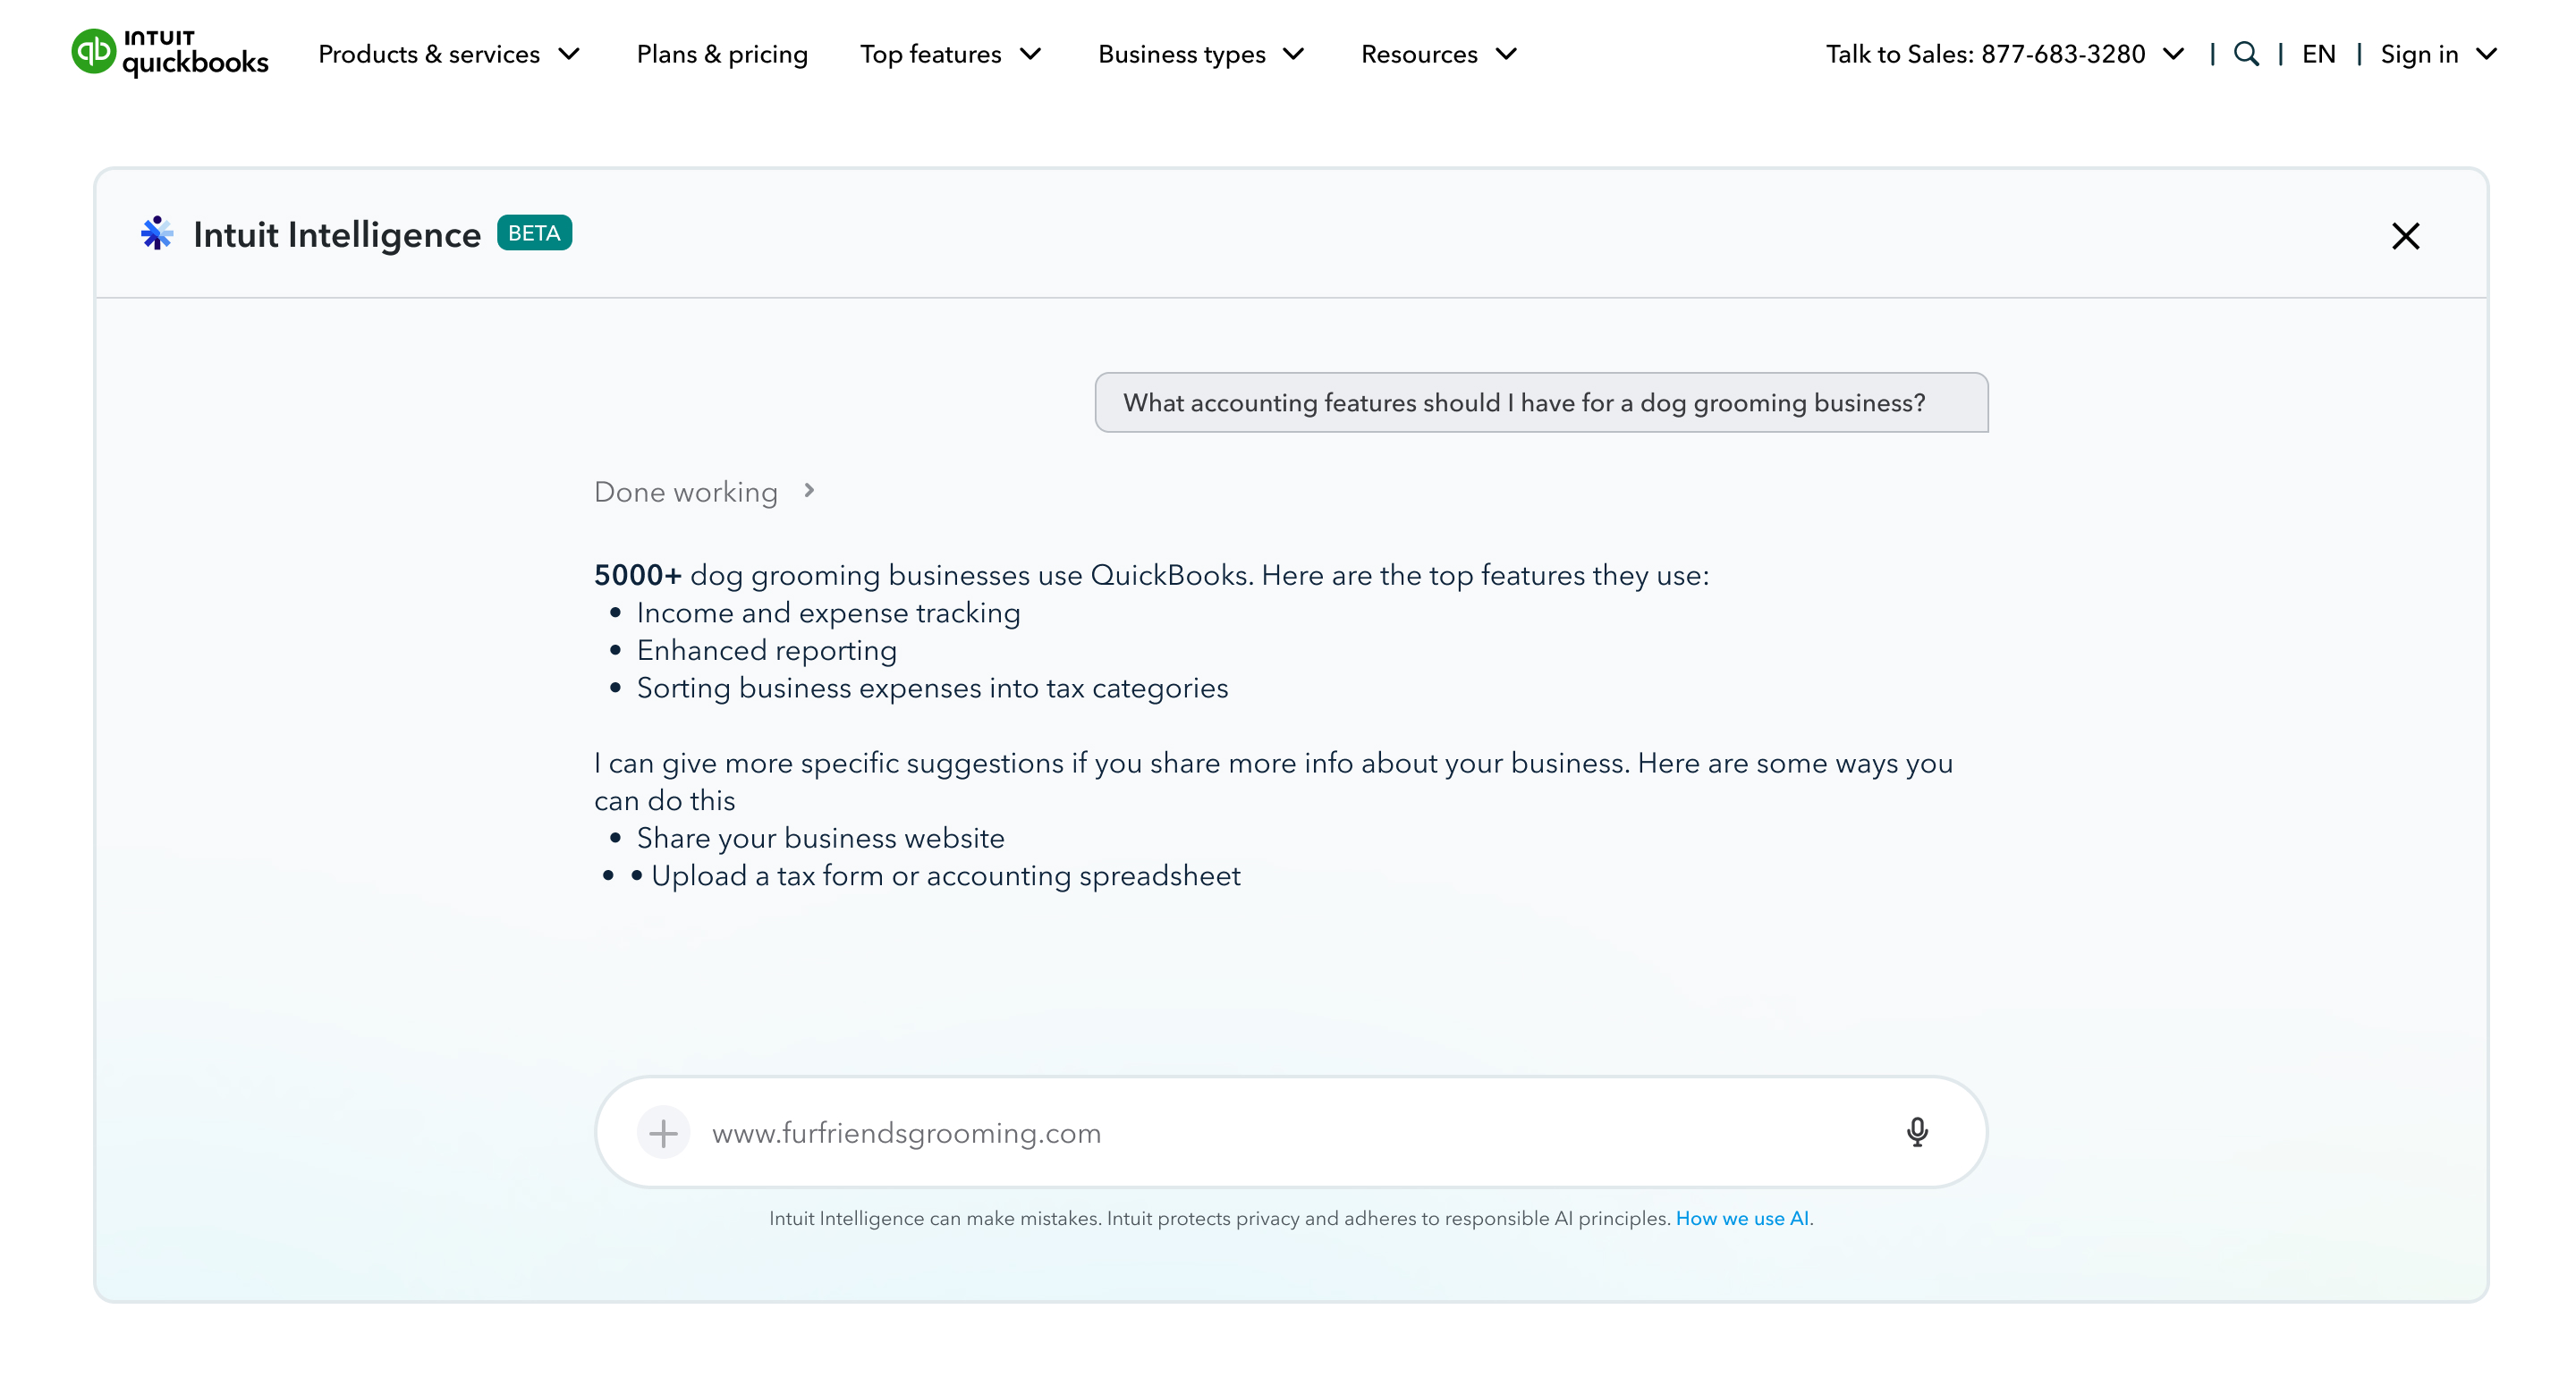Expand the Top features dropdown
The image size is (2576, 1377).
point(950,54)
